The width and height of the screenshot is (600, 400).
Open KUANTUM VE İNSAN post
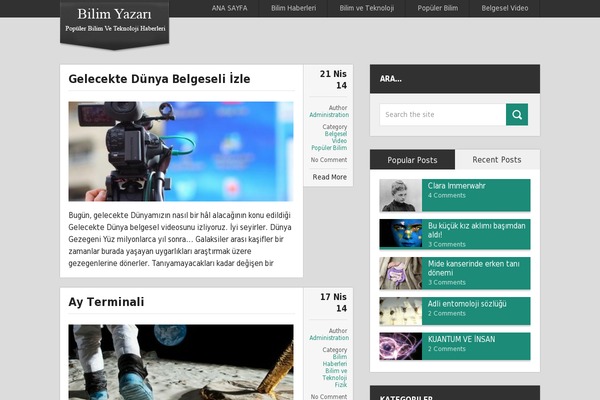(461, 339)
